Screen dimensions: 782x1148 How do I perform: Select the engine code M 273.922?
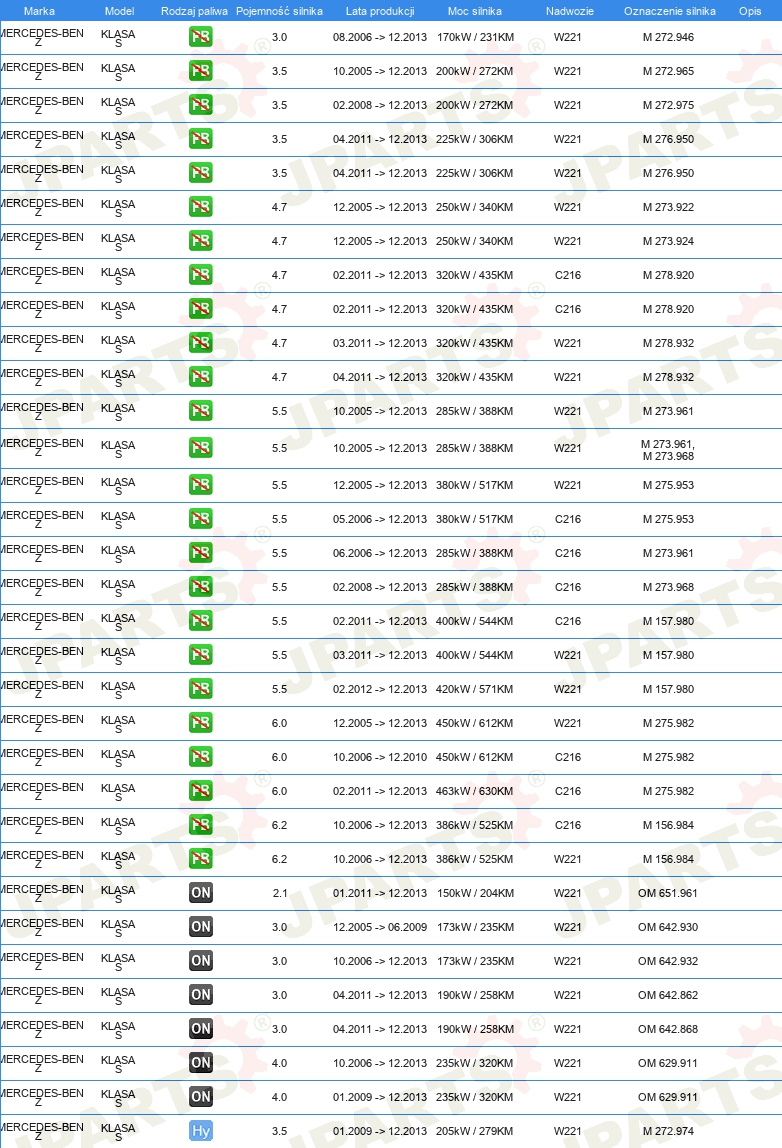(x=669, y=207)
